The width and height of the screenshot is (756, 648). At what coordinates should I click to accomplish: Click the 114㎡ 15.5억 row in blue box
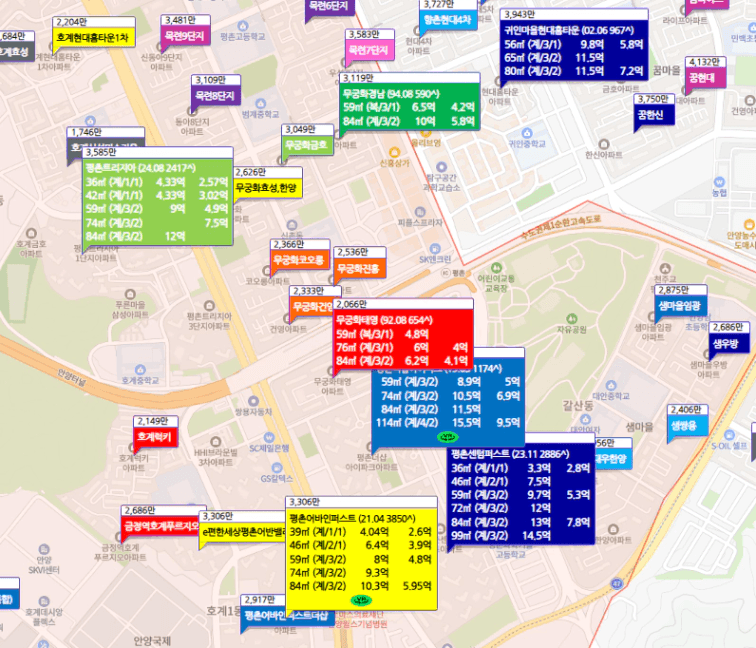coord(448,422)
